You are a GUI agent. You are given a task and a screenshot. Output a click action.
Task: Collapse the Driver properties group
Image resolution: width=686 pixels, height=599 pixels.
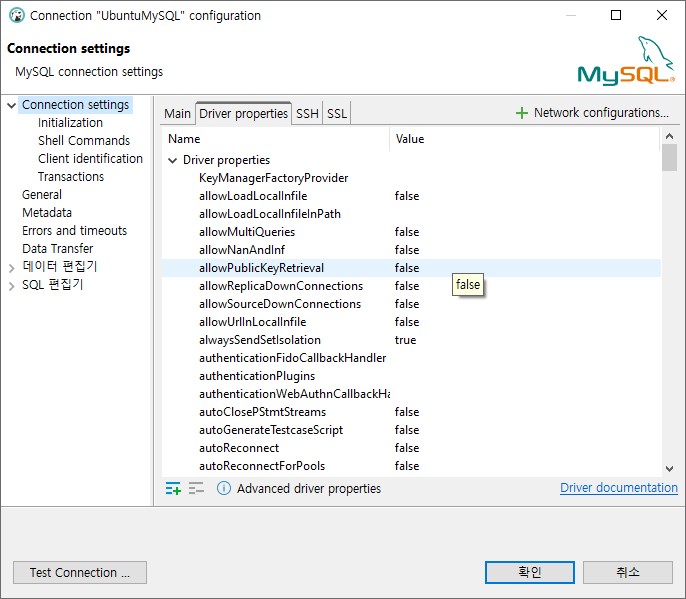(x=173, y=161)
